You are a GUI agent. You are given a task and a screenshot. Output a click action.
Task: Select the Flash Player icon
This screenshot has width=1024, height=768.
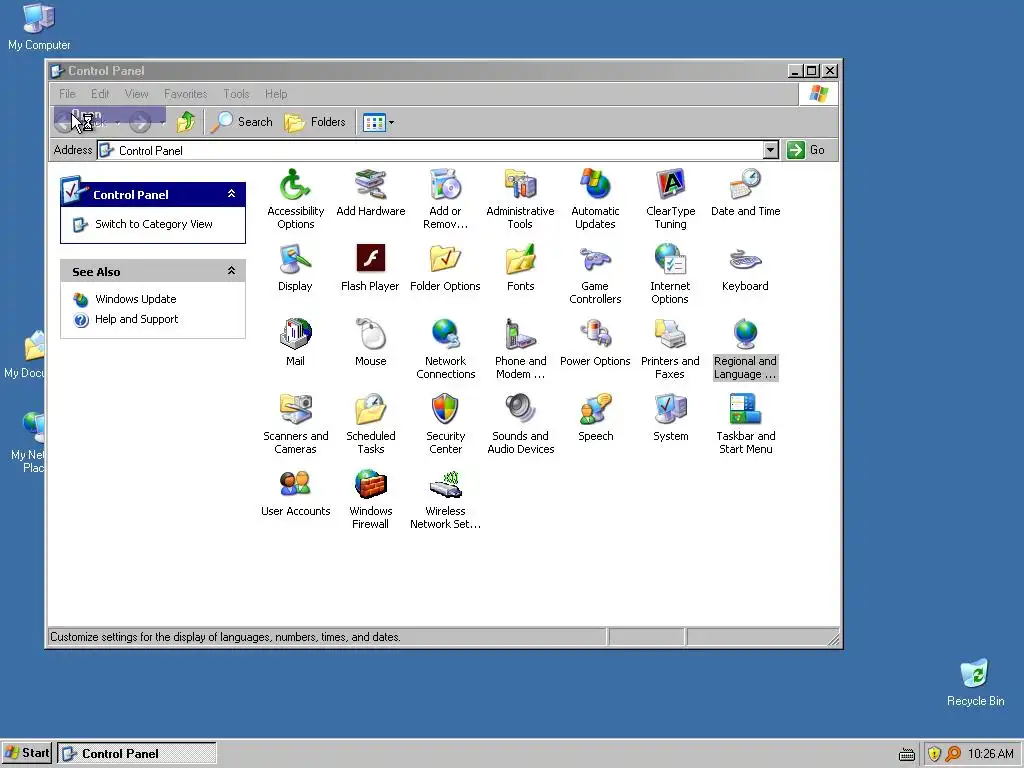click(370, 268)
